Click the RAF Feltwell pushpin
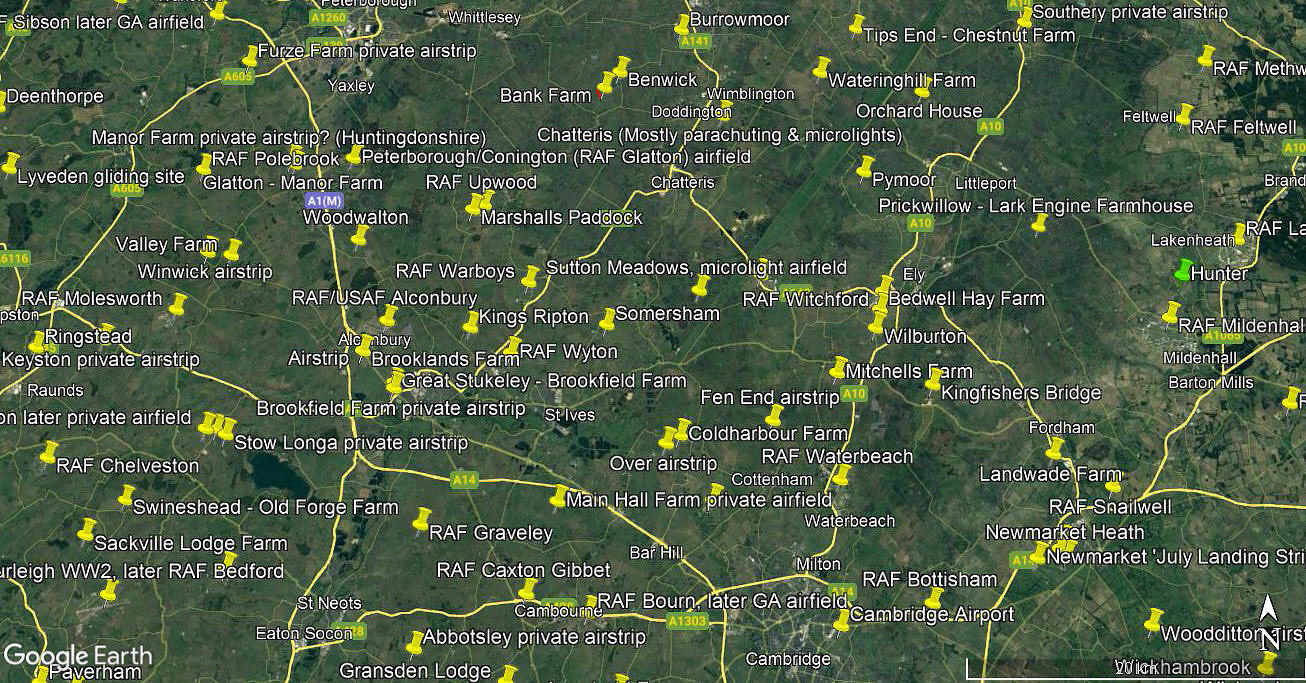 click(x=1184, y=115)
